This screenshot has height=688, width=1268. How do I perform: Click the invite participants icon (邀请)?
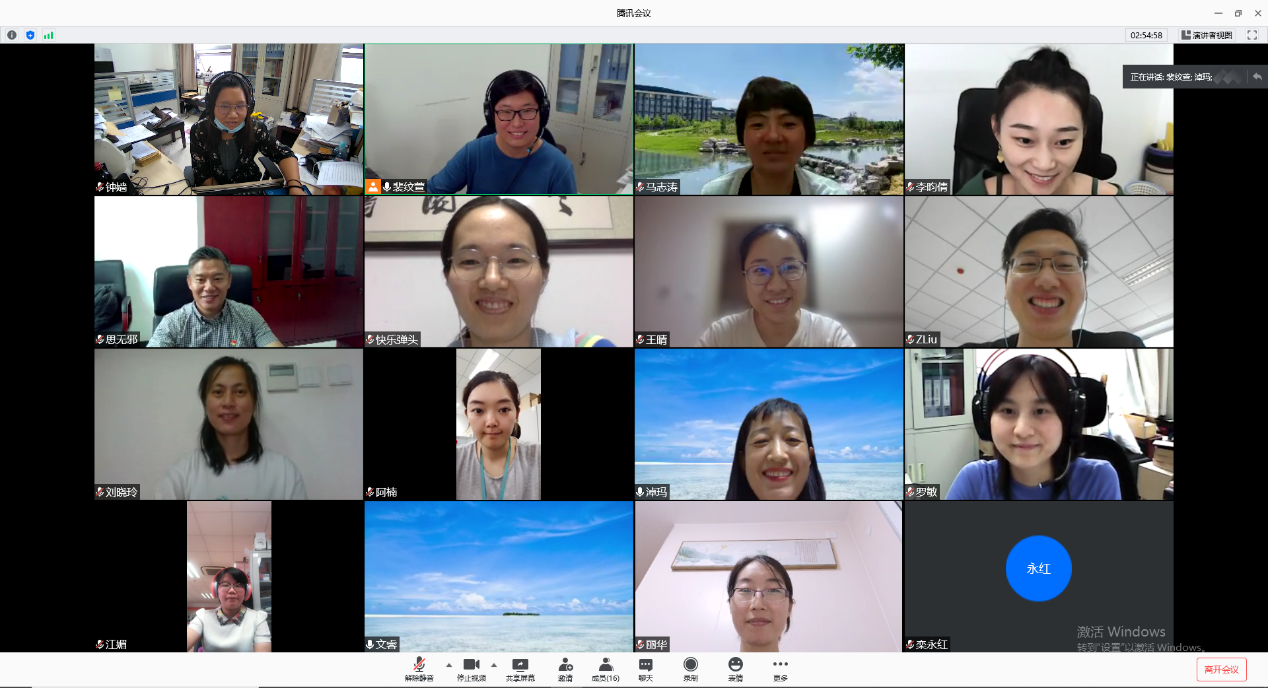click(565, 668)
